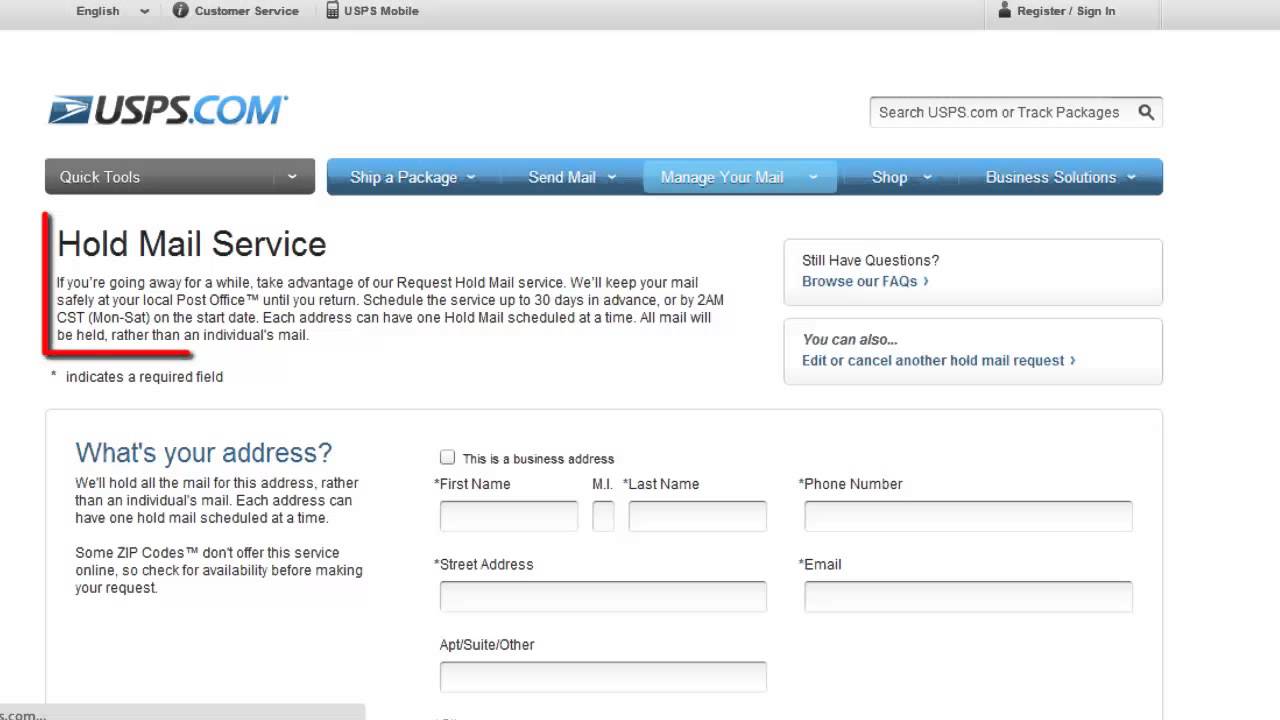Click the USPS.COM logo
This screenshot has height=720, width=1280.
pos(168,110)
